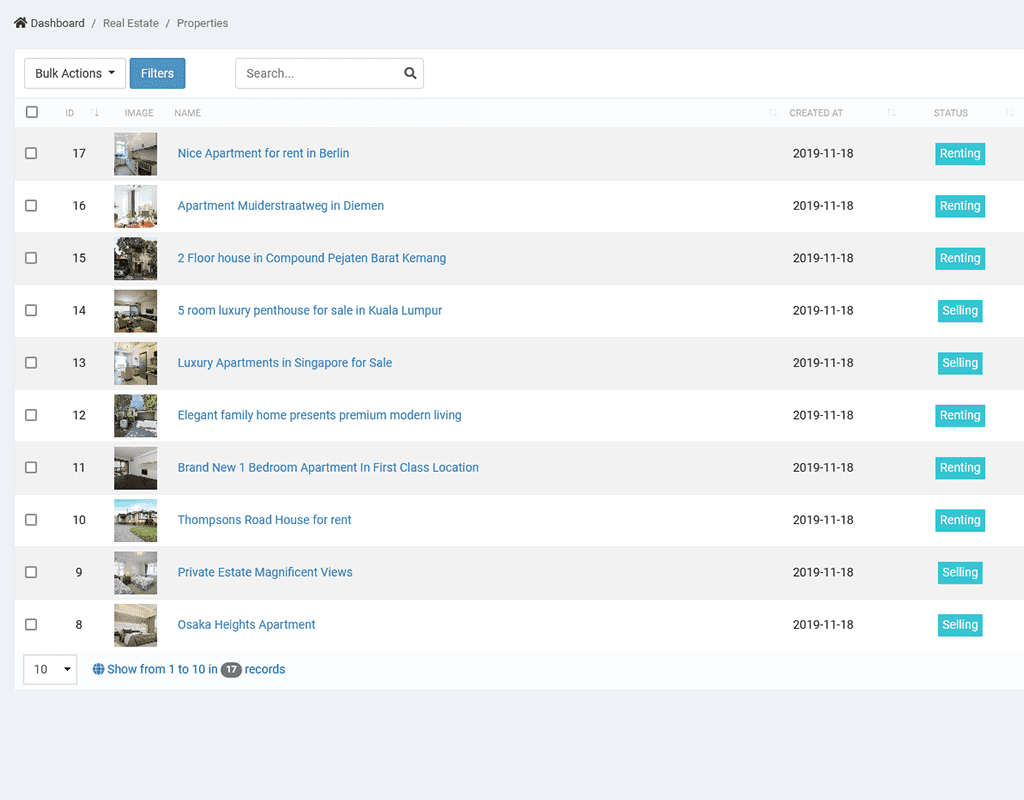Click the Renting status badge for ID 16
Viewport: 1024px width, 800px height.
(959, 206)
